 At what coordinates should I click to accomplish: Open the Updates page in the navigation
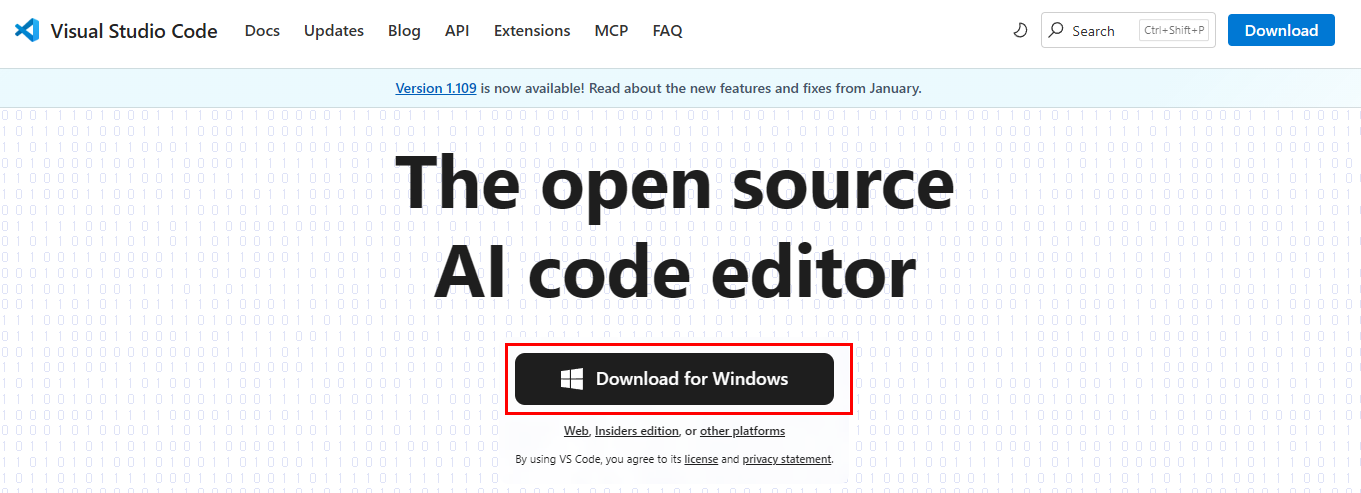click(334, 30)
